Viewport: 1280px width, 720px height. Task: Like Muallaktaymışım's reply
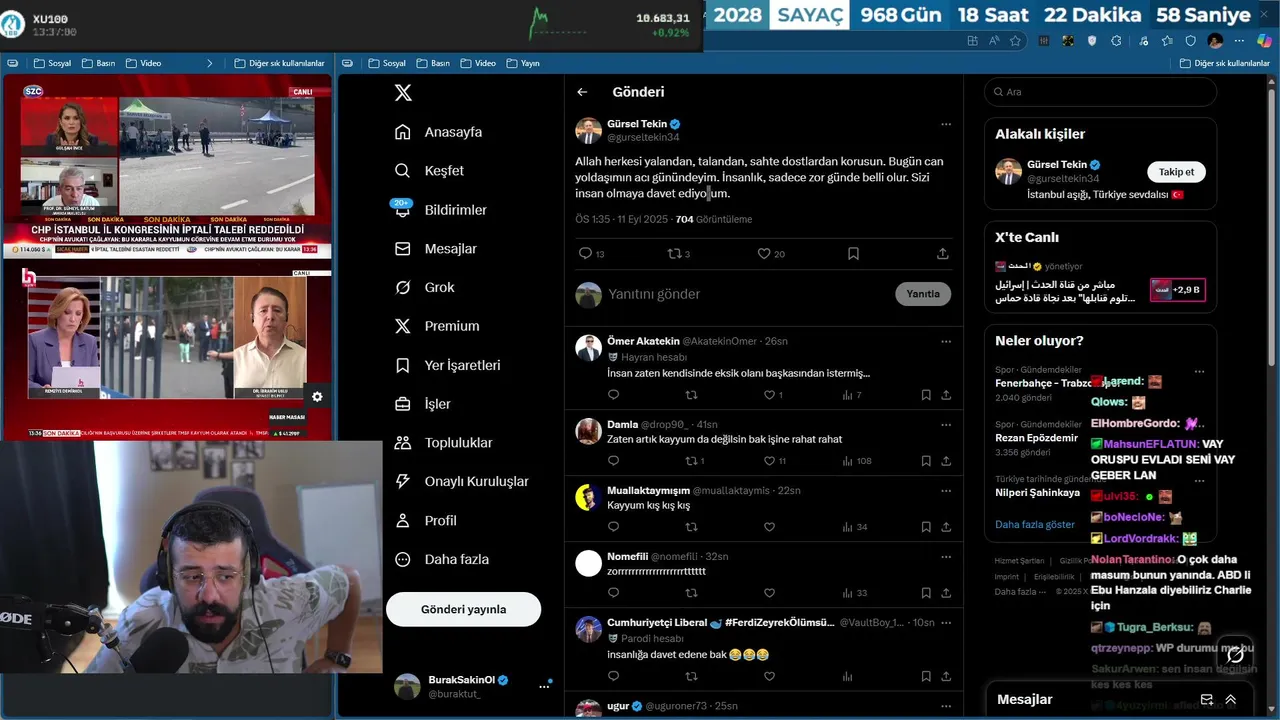[x=769, y=527]
